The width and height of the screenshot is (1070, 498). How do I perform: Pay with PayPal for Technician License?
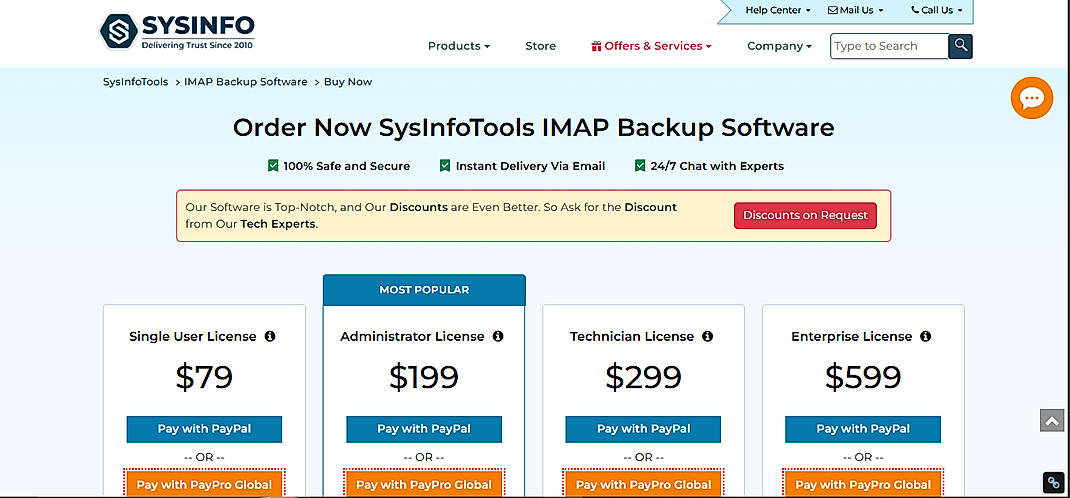643,429
